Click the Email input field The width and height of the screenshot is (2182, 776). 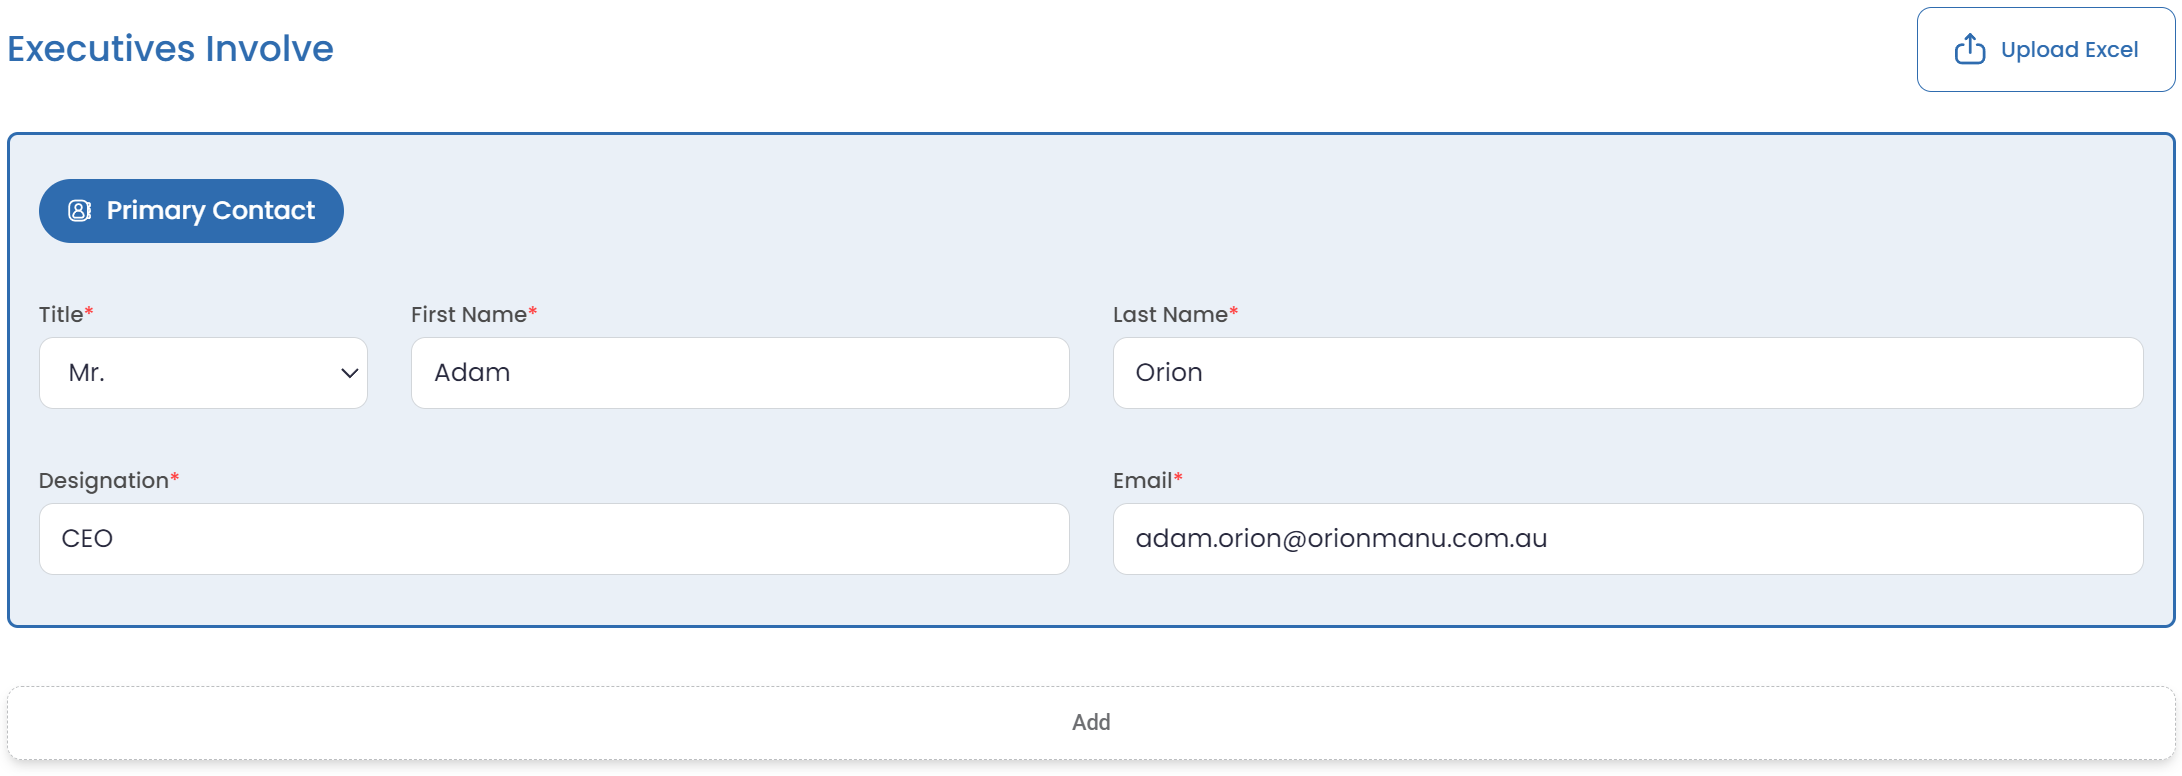1627,539
